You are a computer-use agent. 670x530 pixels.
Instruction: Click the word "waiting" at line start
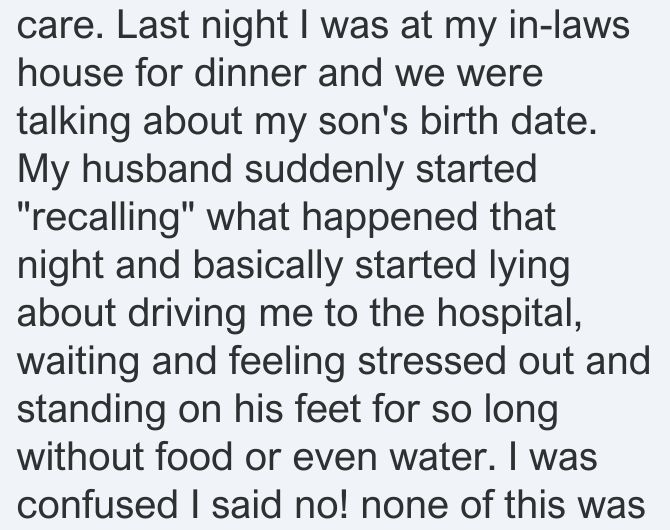tap(78, 362)
